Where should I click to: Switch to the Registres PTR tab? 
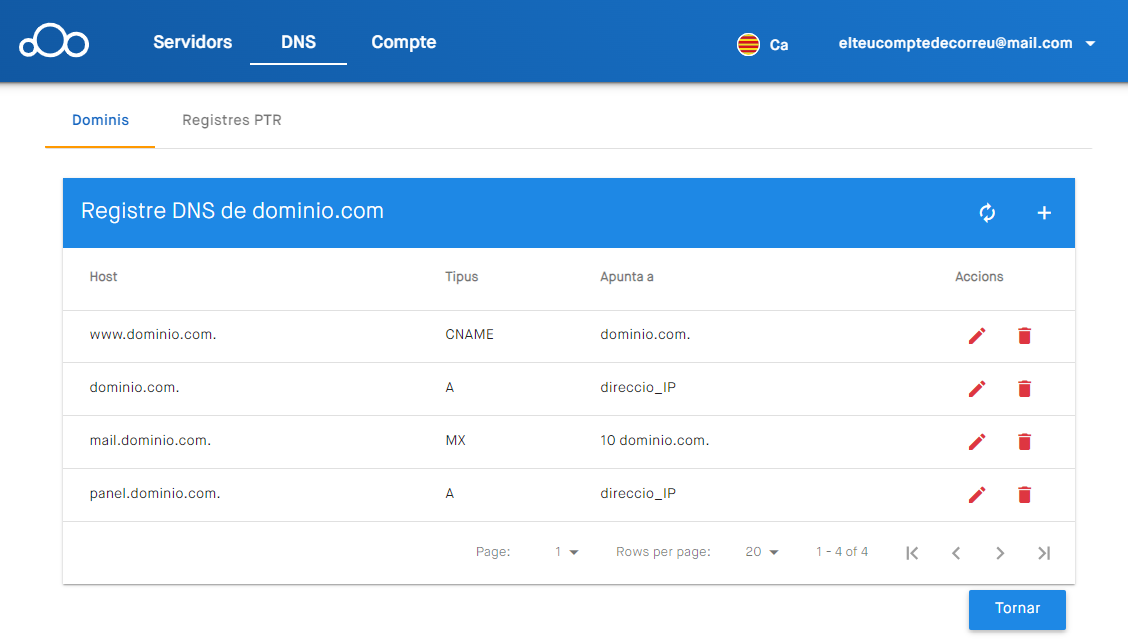[232, 120]
